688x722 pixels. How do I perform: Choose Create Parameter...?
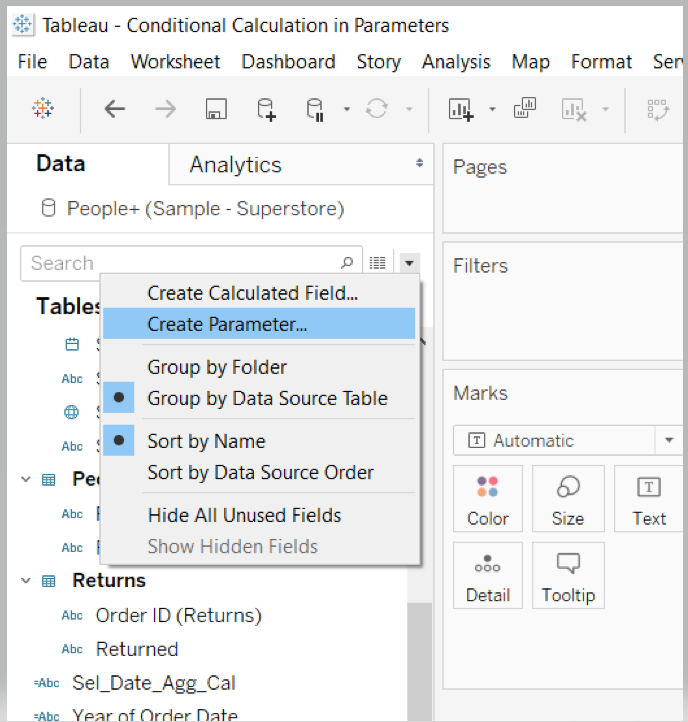coord(259,324)
